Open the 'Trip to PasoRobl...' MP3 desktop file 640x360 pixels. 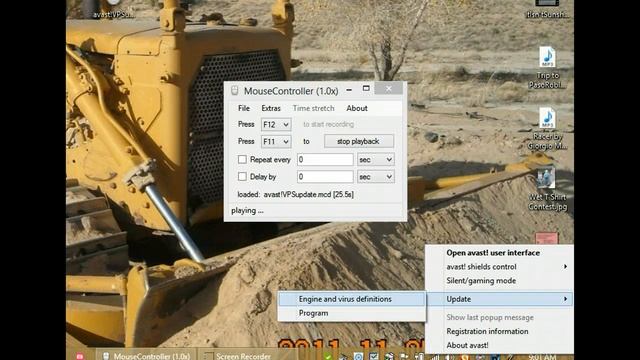pyautogui.click(x=547, y=68)
